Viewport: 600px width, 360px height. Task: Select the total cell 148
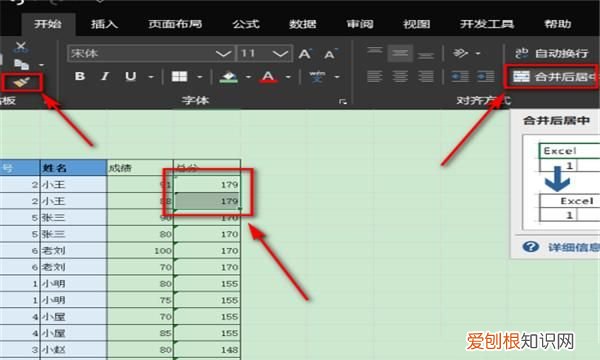pos(207,350)
